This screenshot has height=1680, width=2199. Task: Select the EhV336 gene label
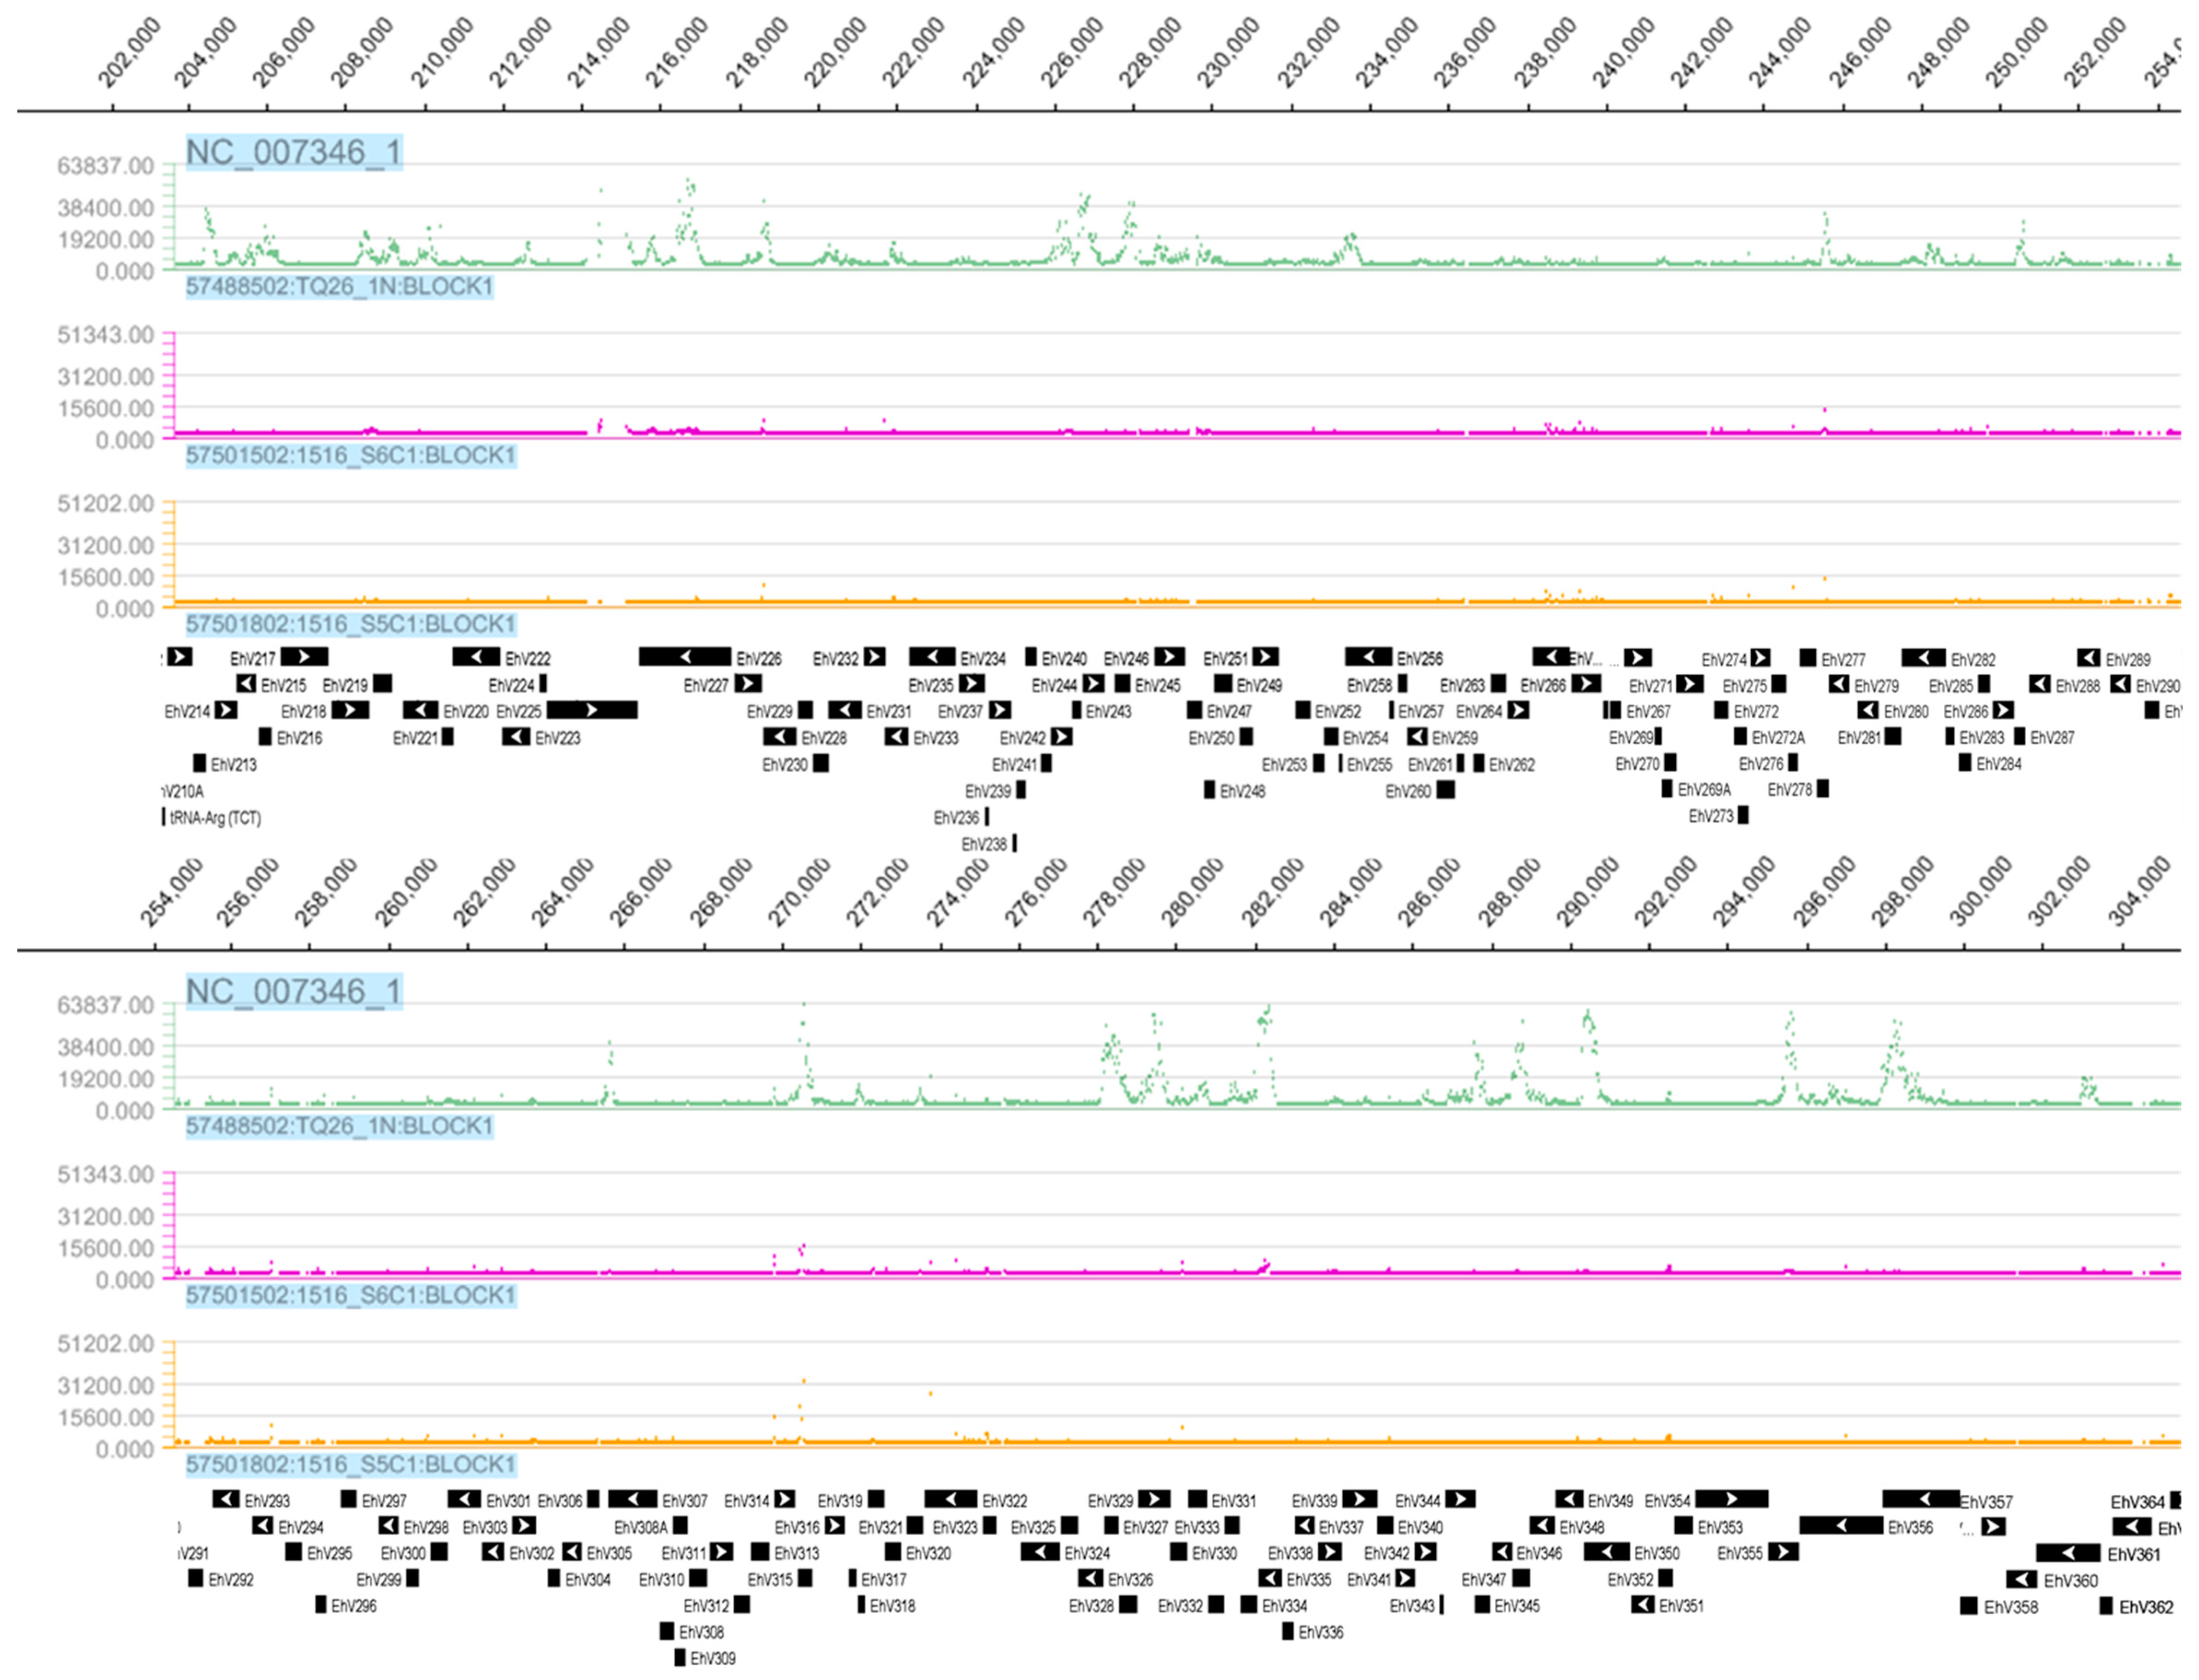(x=1320, y=1633)
